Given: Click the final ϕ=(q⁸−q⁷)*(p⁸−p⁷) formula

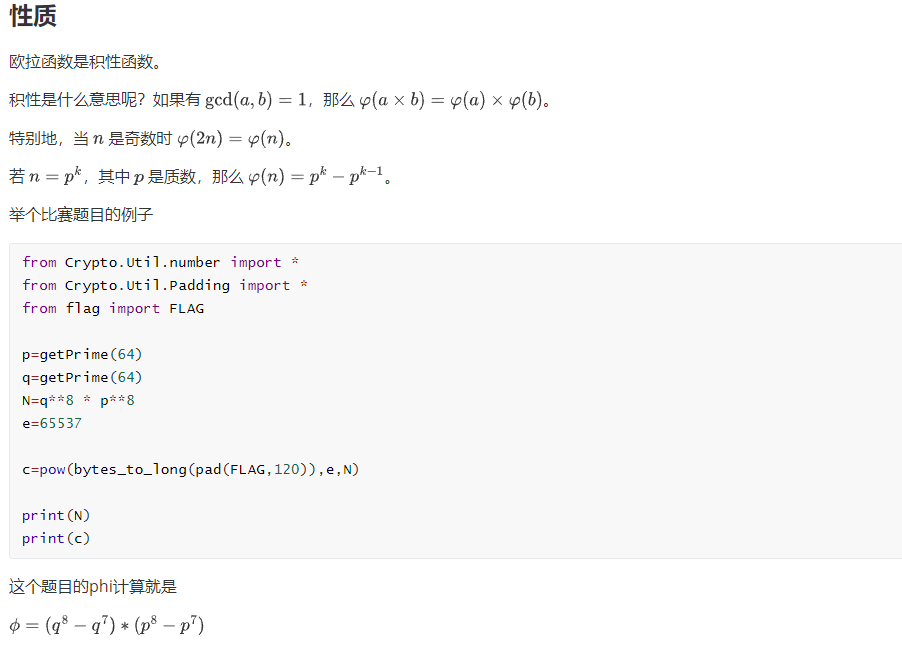Looking at the screenshot, I should pyautogui.click(x=107, y=626).
